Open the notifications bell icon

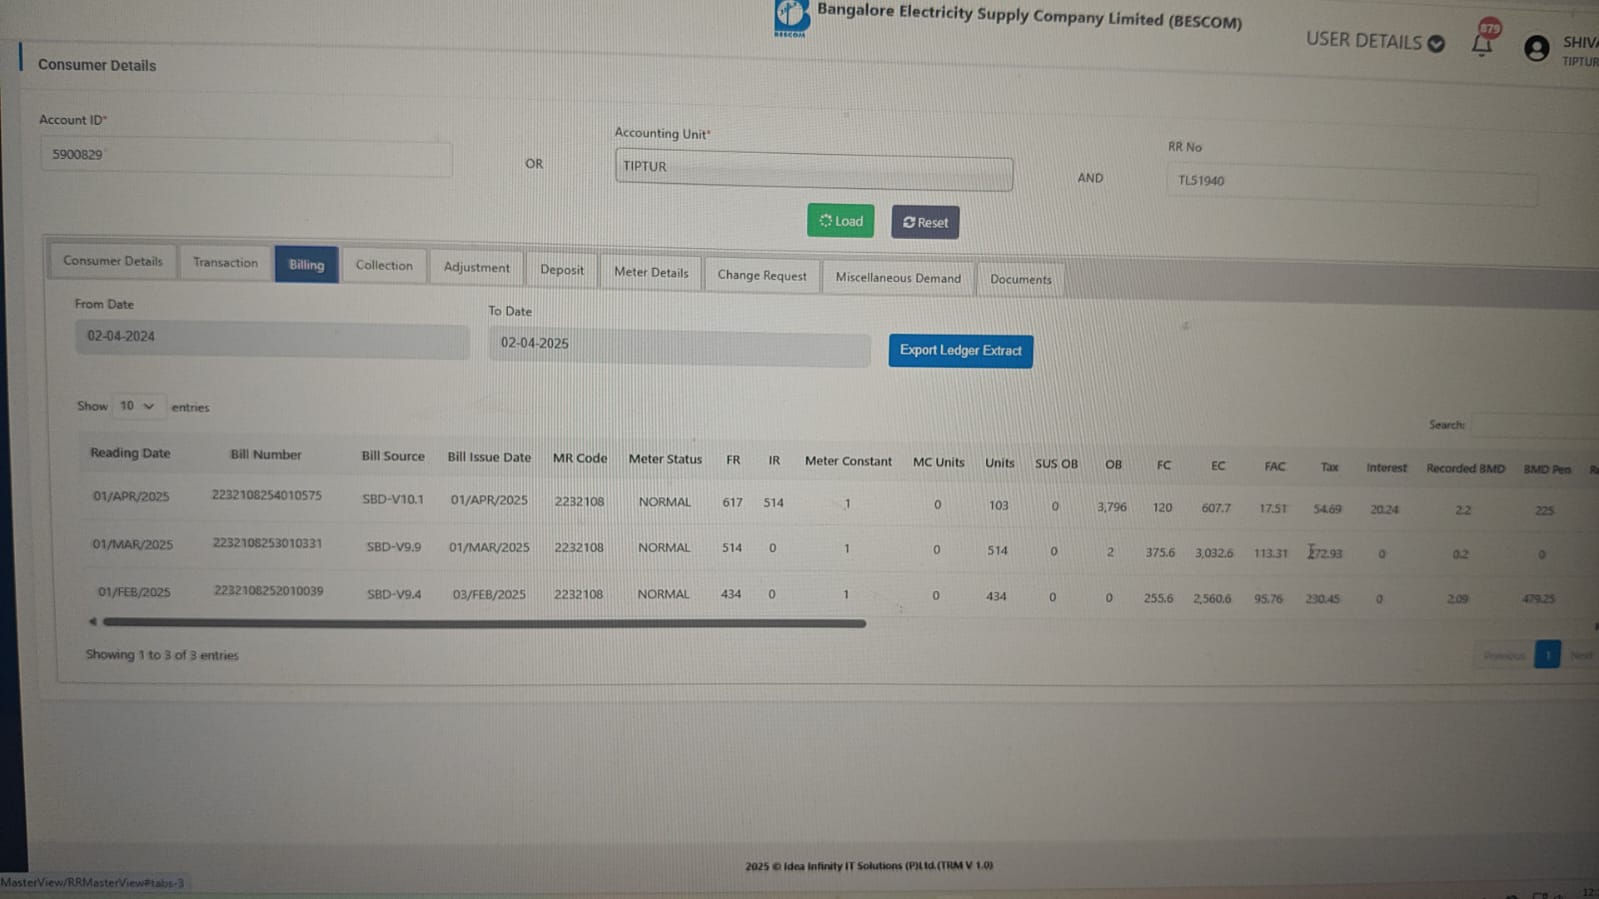coord(1482,43)
